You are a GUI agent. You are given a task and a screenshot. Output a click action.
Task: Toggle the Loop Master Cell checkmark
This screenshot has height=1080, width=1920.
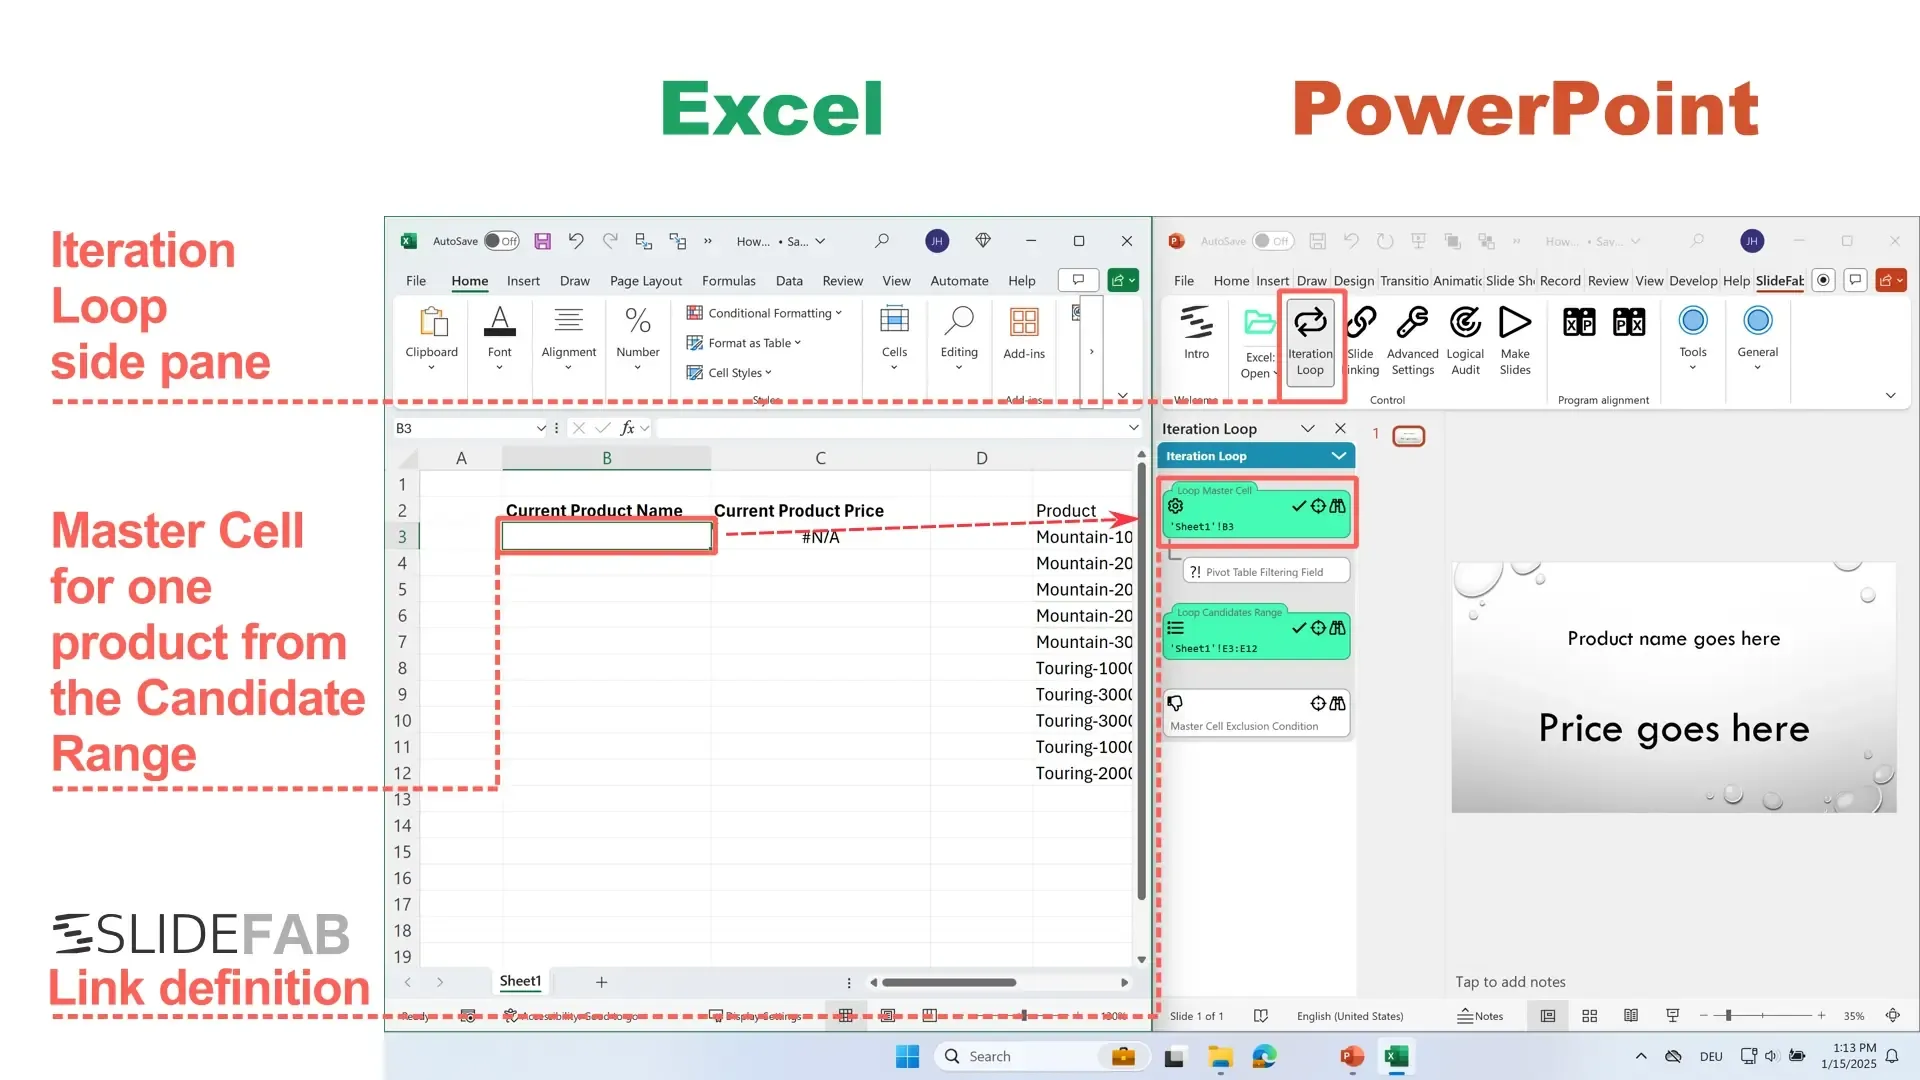point(1299,506)
